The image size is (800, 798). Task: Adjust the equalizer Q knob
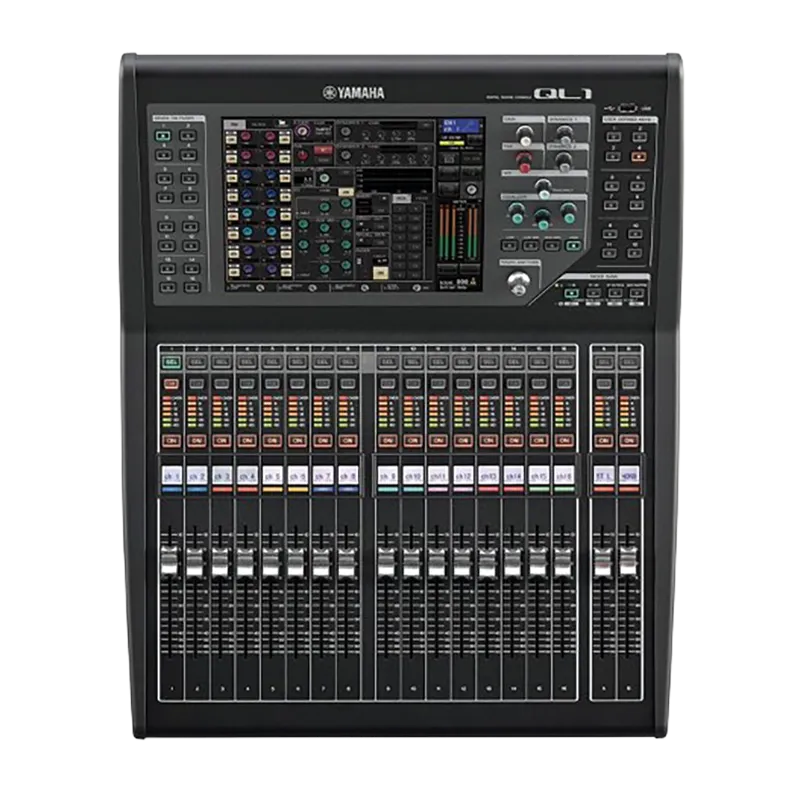point(516,212)
